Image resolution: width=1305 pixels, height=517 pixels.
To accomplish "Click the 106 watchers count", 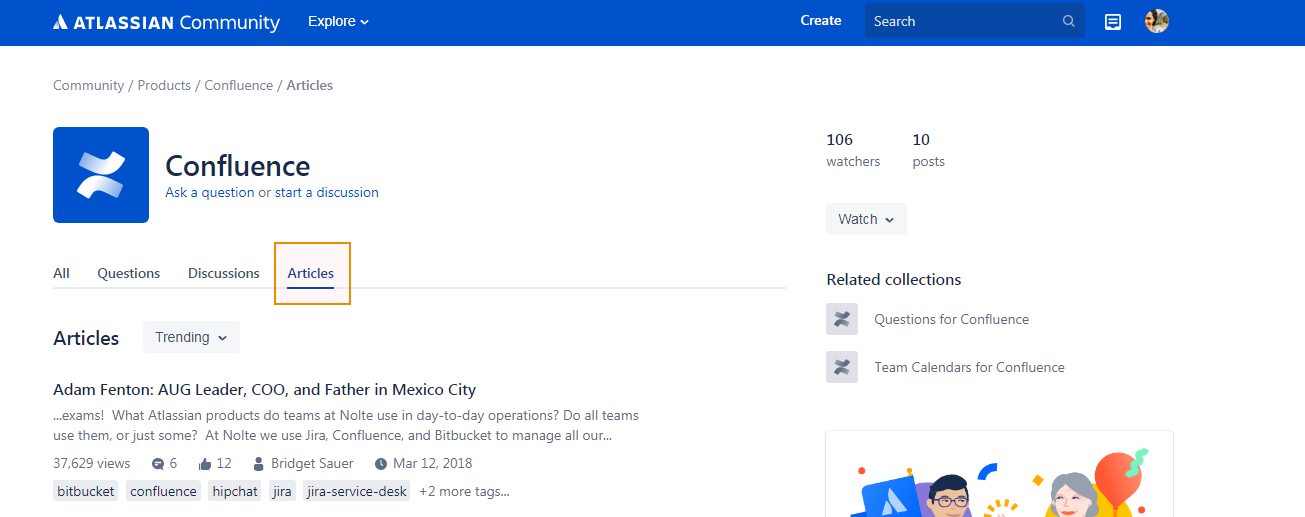I will (x=853, y=150).
